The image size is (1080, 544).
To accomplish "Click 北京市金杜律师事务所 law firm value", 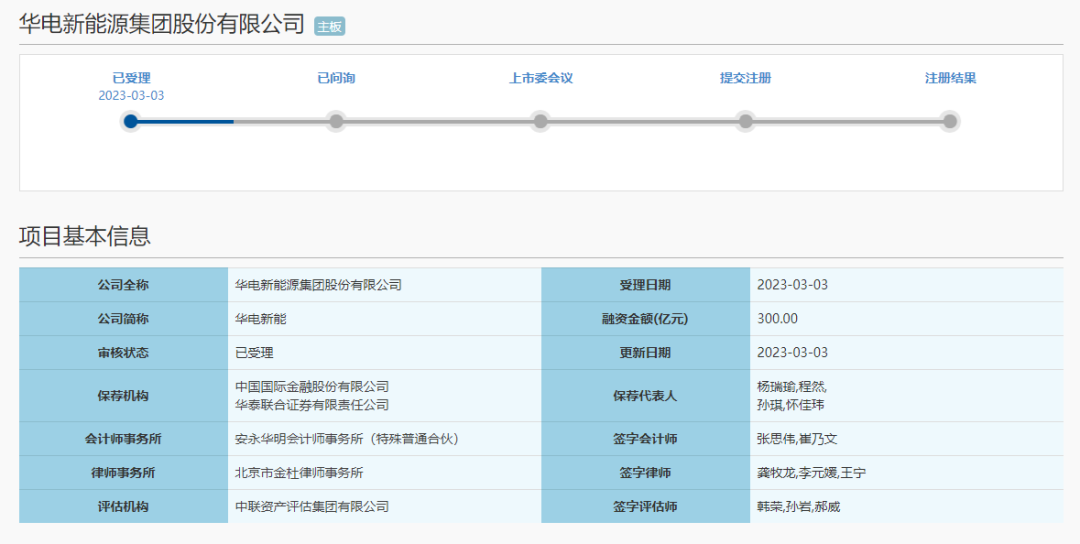I will (299, 473).
